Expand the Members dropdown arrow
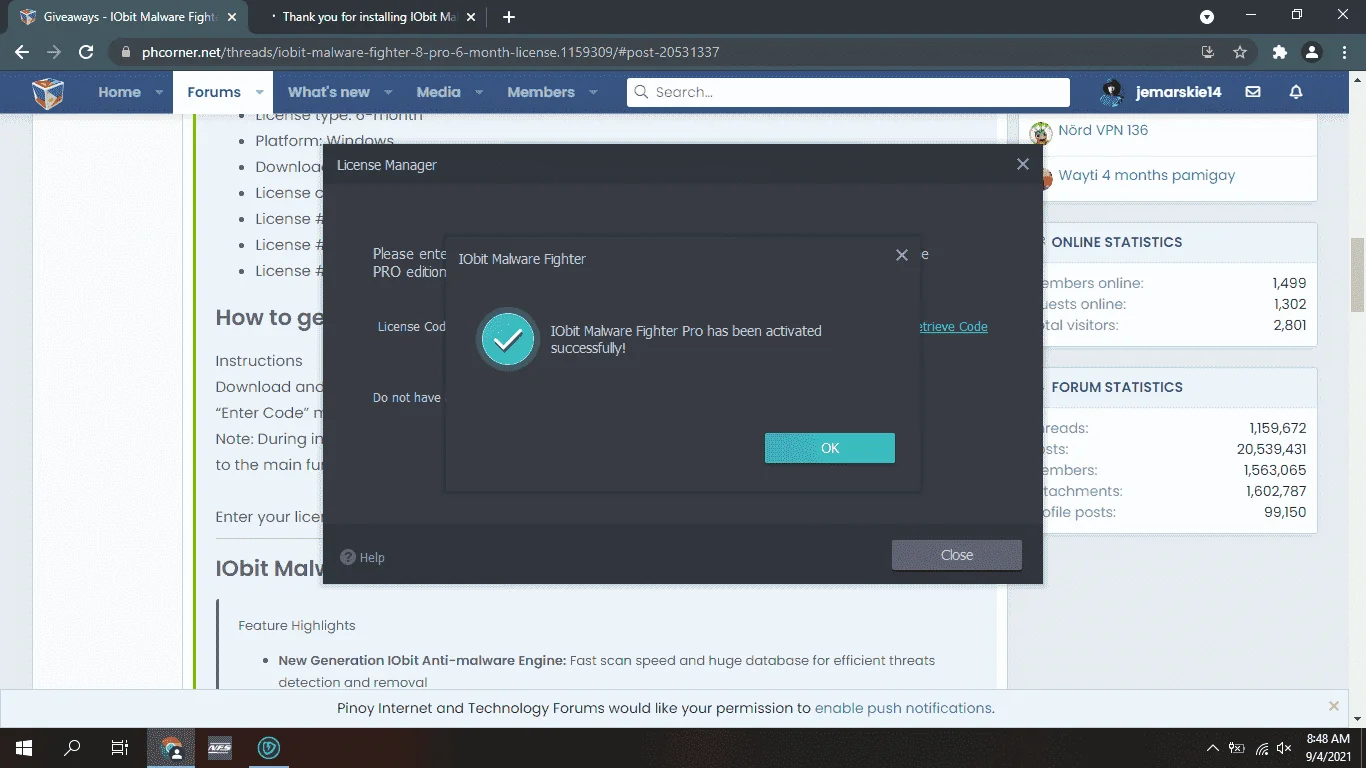 593,92
